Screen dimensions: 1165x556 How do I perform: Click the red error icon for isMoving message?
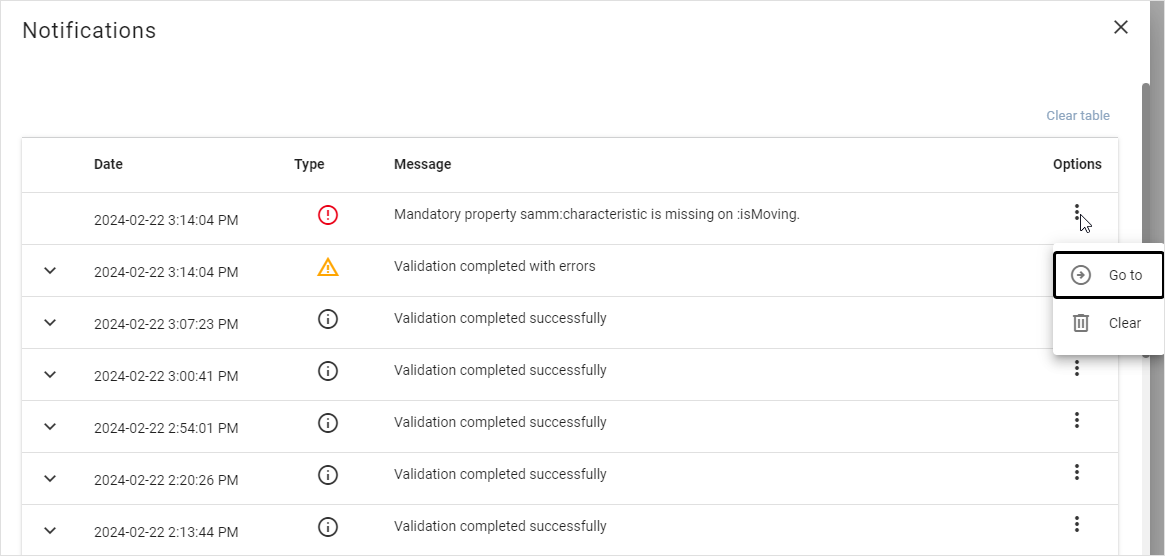click(x=327, y=214)
